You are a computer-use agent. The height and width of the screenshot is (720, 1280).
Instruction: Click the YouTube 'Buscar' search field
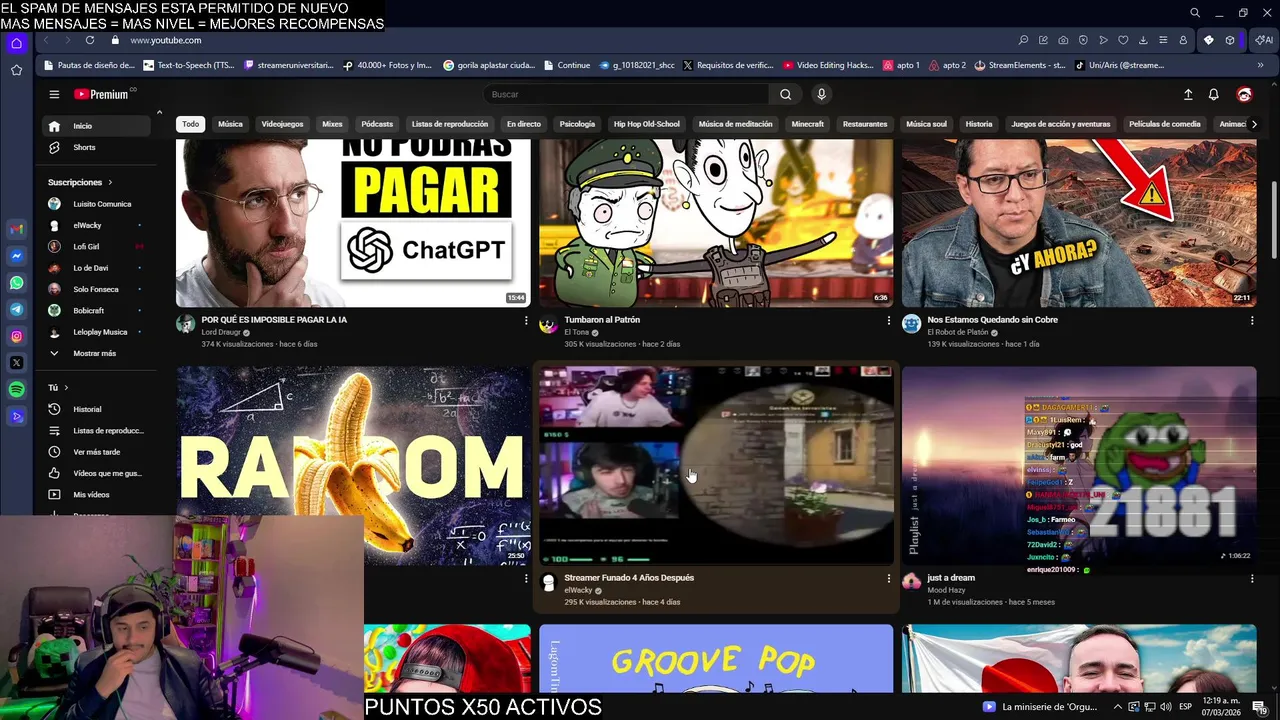(627, 94)
